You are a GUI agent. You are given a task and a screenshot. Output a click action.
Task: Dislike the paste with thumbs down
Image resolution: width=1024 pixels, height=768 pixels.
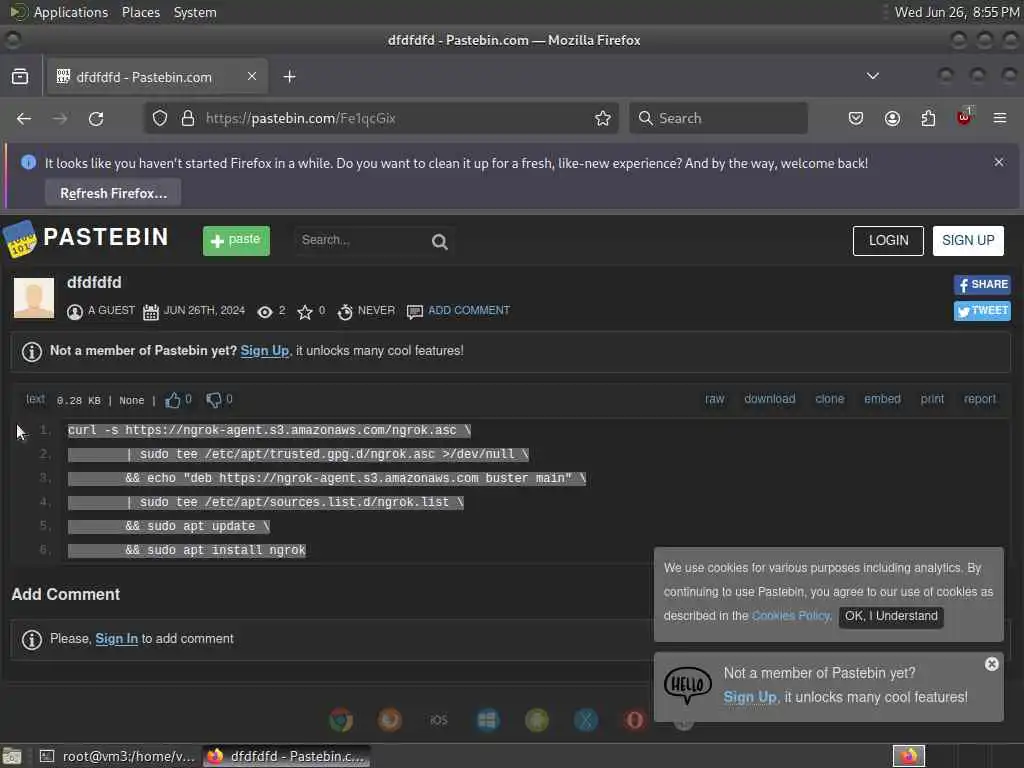coord(214,400)
